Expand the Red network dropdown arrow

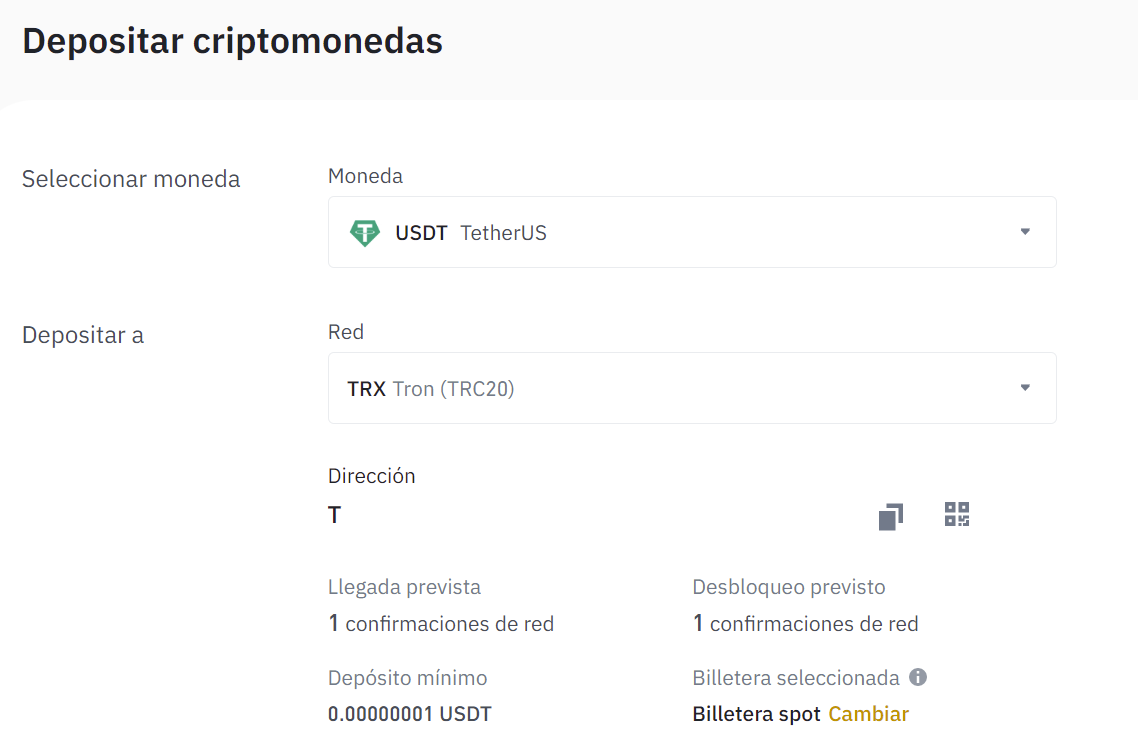click(x=1024, y=388)
